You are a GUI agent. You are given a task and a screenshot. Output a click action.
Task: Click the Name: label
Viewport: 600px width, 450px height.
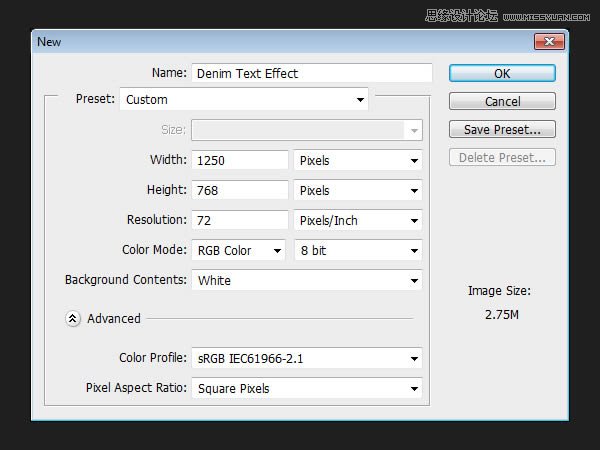click(x=169, y=73)
